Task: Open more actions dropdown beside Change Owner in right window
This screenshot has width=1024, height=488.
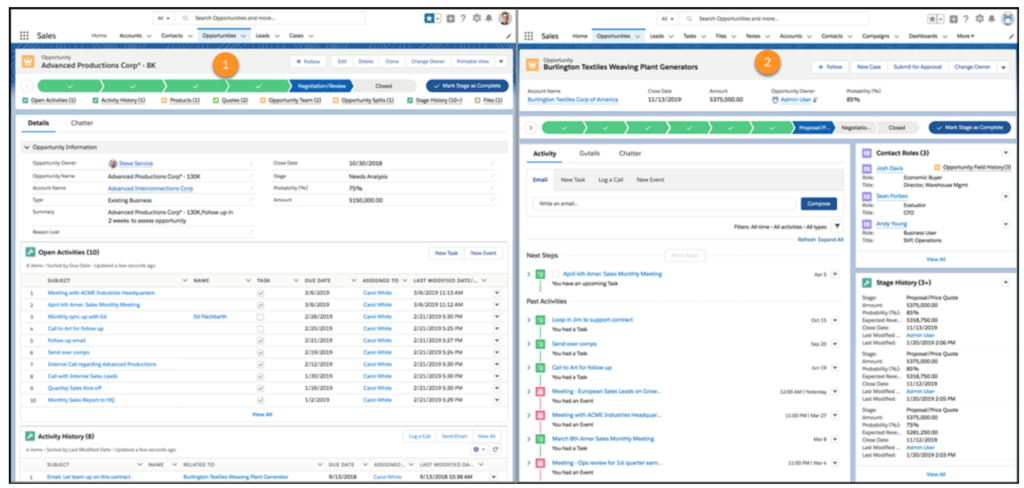Action: coord(1003,67)
